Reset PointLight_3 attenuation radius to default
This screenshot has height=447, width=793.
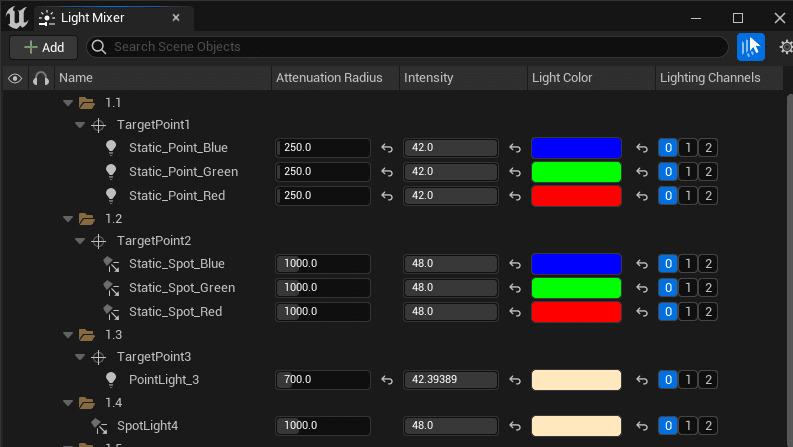pos(387,380)
